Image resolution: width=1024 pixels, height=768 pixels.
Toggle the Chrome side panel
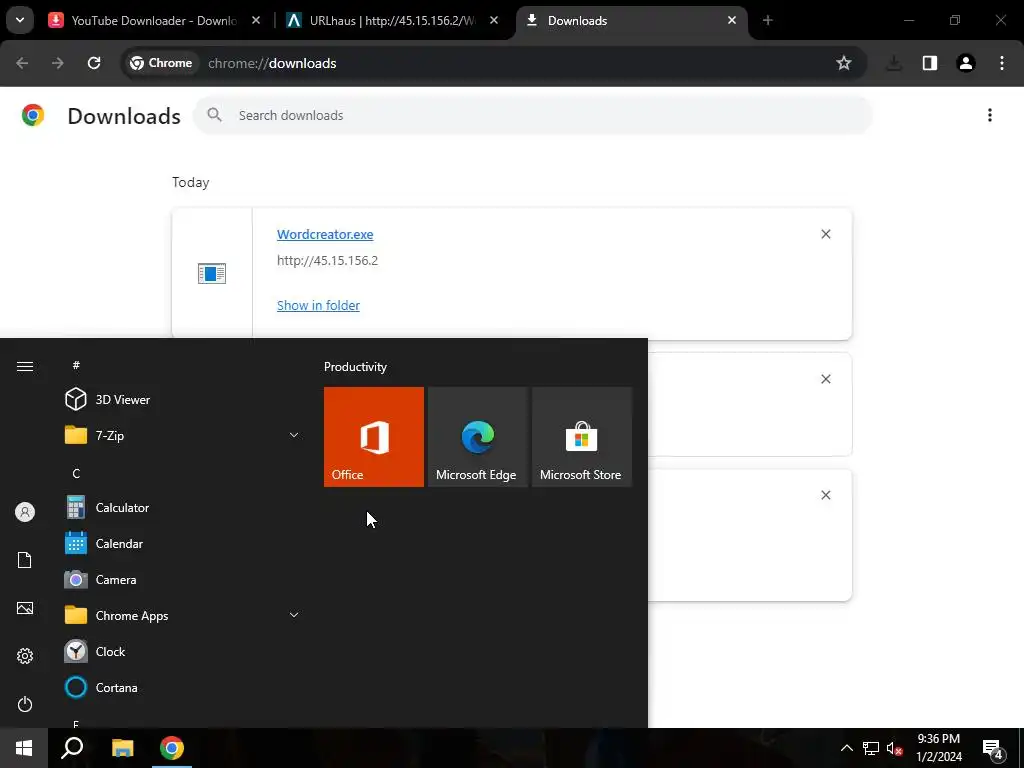(930, 63)
